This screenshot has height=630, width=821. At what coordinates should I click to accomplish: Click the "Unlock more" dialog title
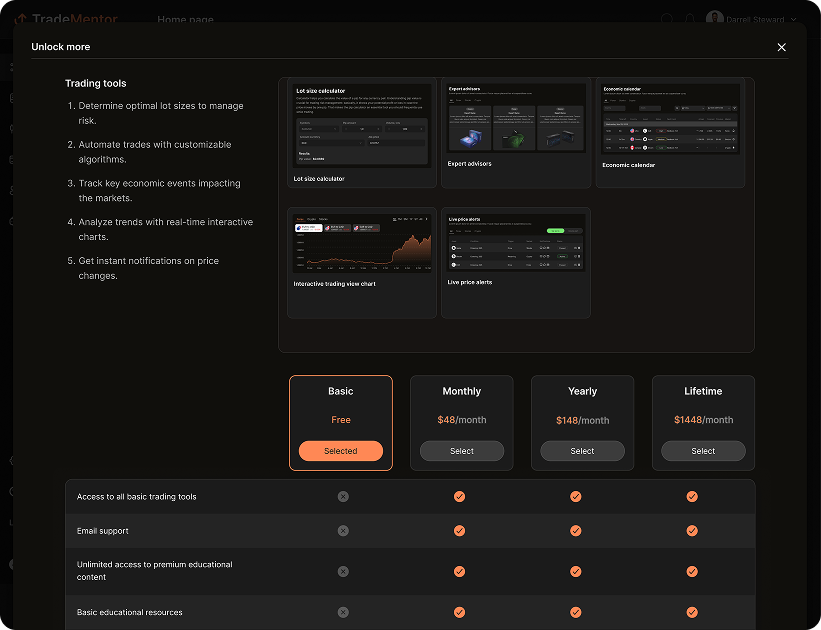click(61, 47)
